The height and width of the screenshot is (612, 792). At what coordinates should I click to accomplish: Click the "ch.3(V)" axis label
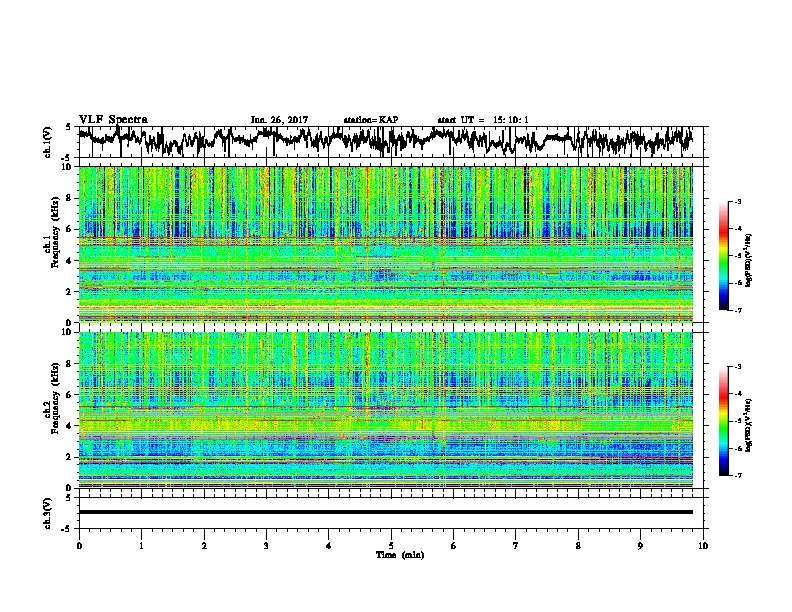48,513
